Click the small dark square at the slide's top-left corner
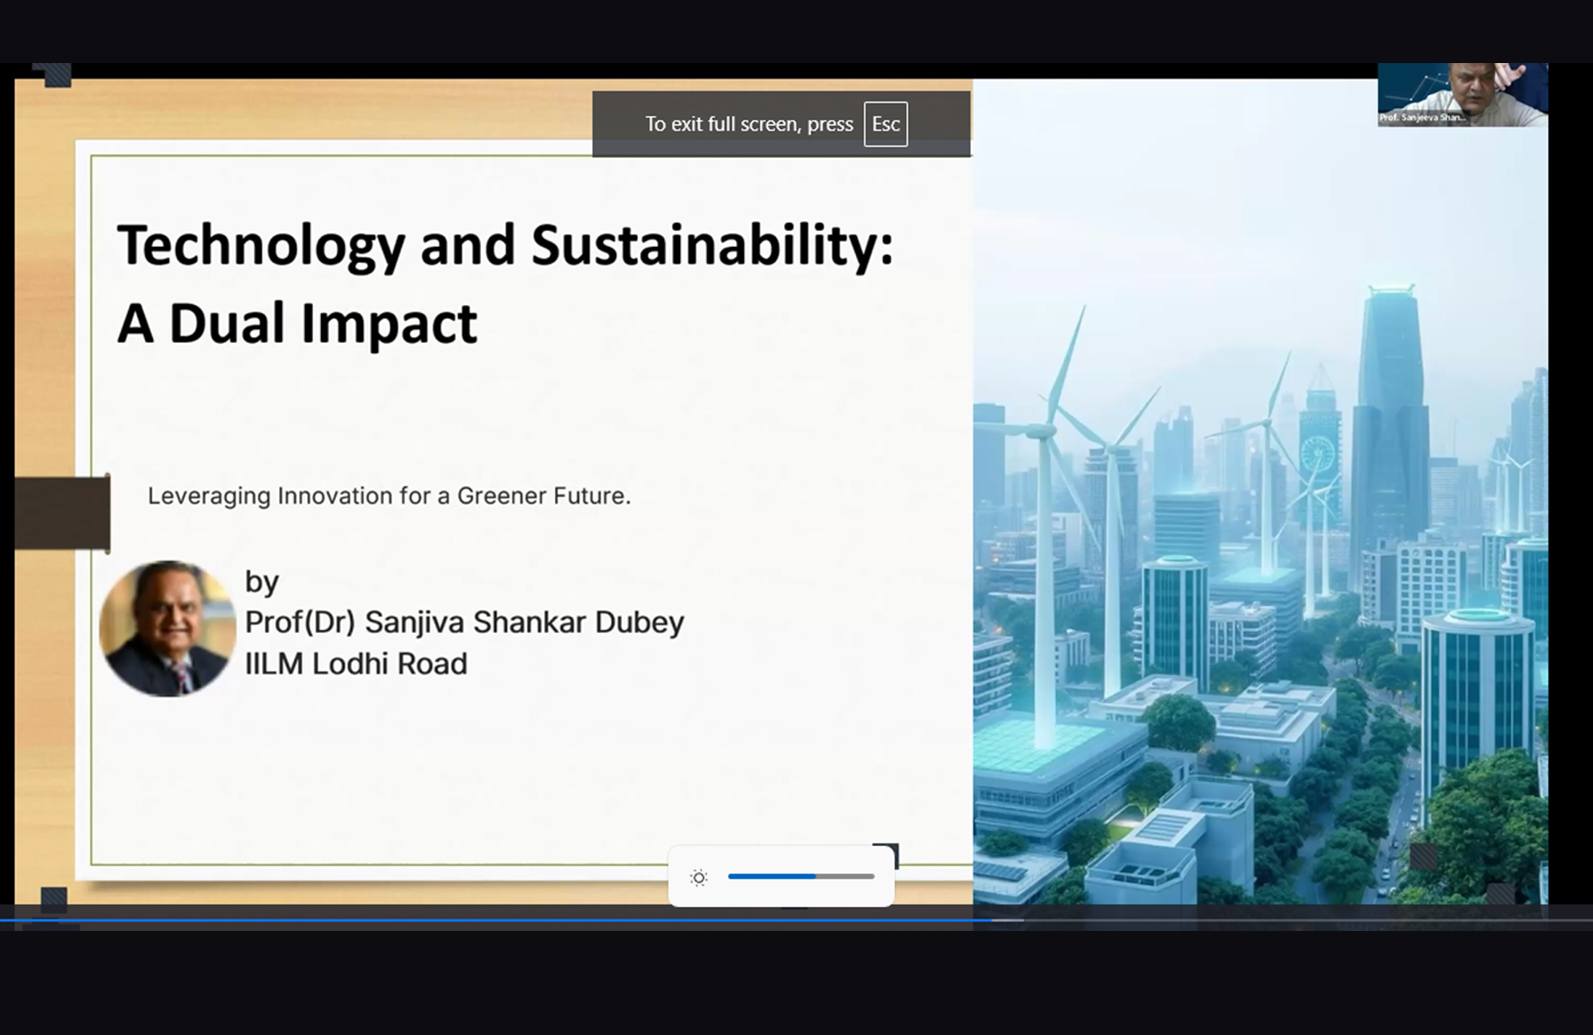 [x=56, y=75]
